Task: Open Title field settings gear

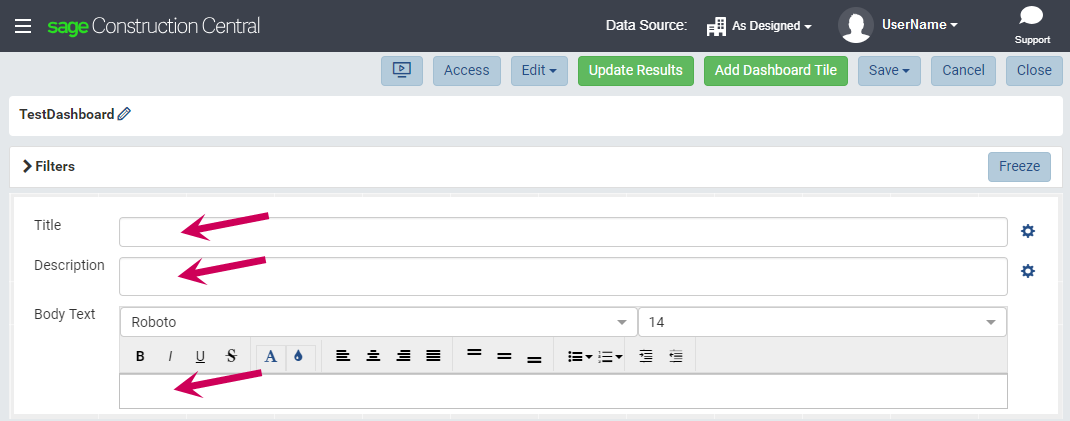Action: pos(1027,231)
